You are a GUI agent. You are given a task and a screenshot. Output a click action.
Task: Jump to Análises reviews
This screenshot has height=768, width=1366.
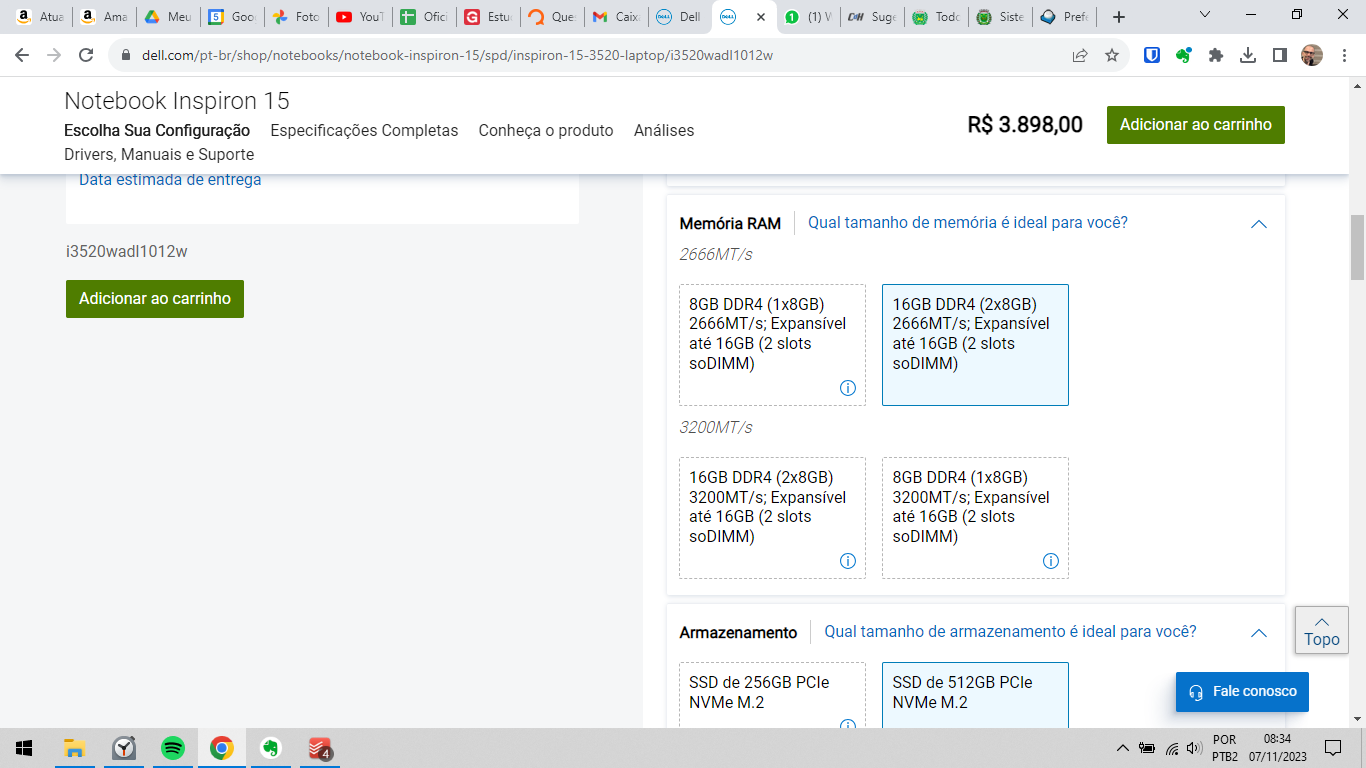point(664,130)
